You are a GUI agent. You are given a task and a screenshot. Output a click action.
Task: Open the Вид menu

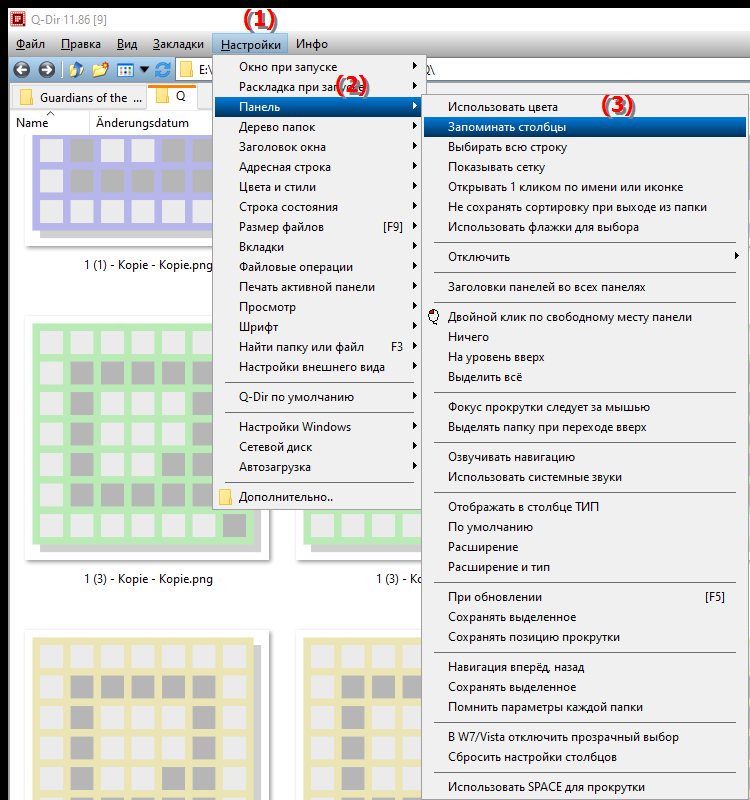point(127,44)
